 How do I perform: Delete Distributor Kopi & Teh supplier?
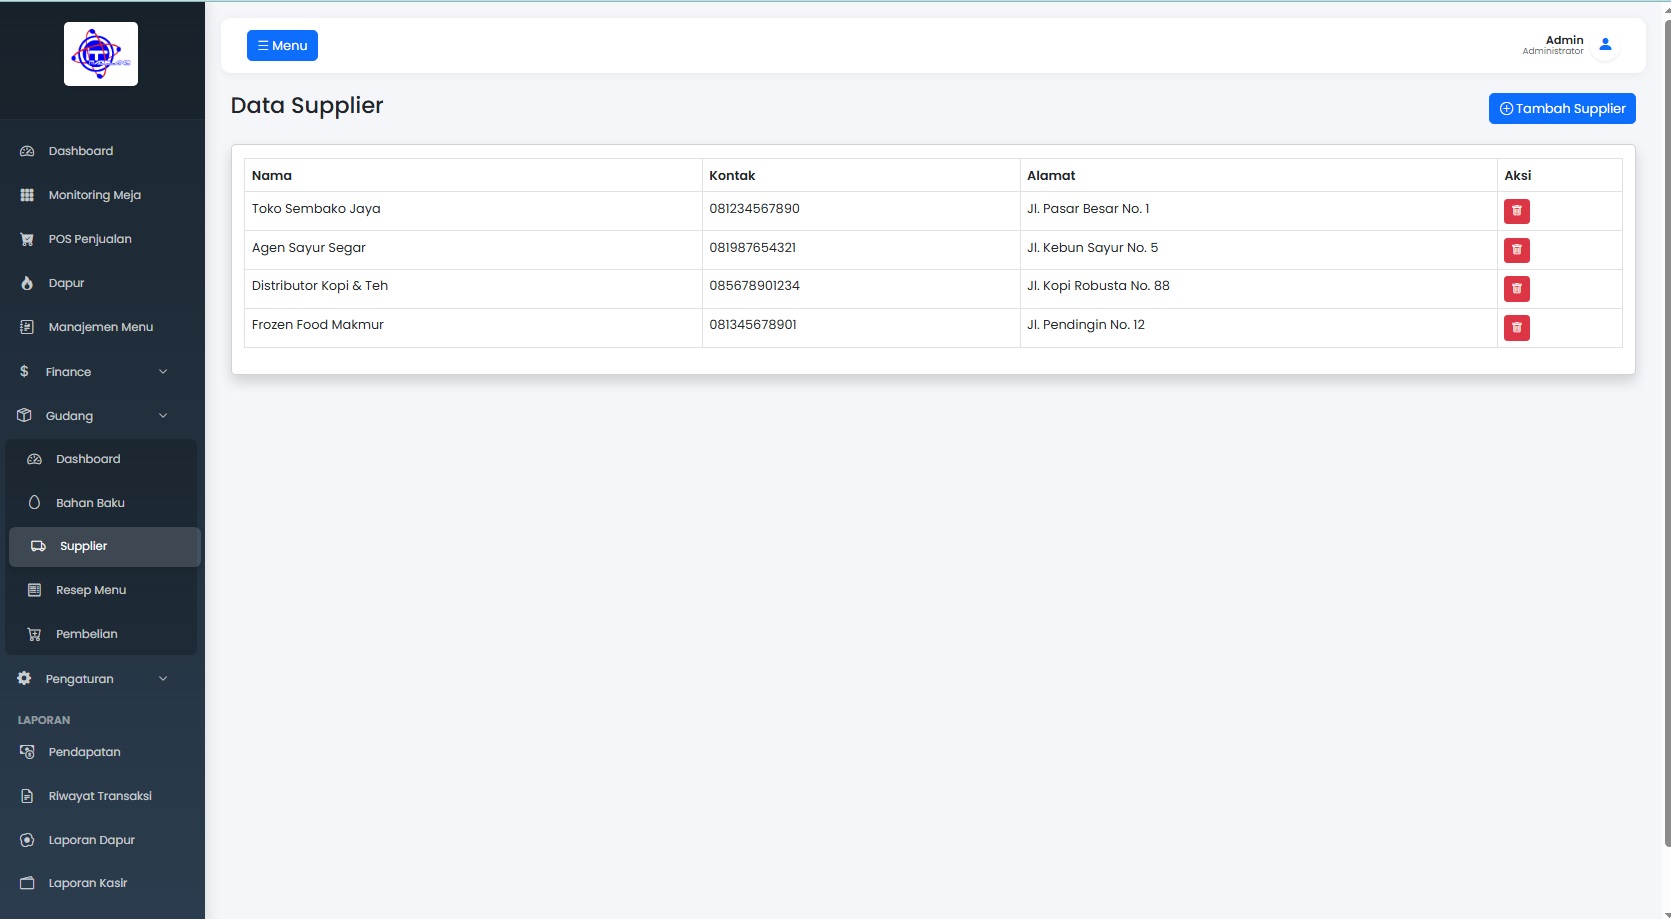1516,289
